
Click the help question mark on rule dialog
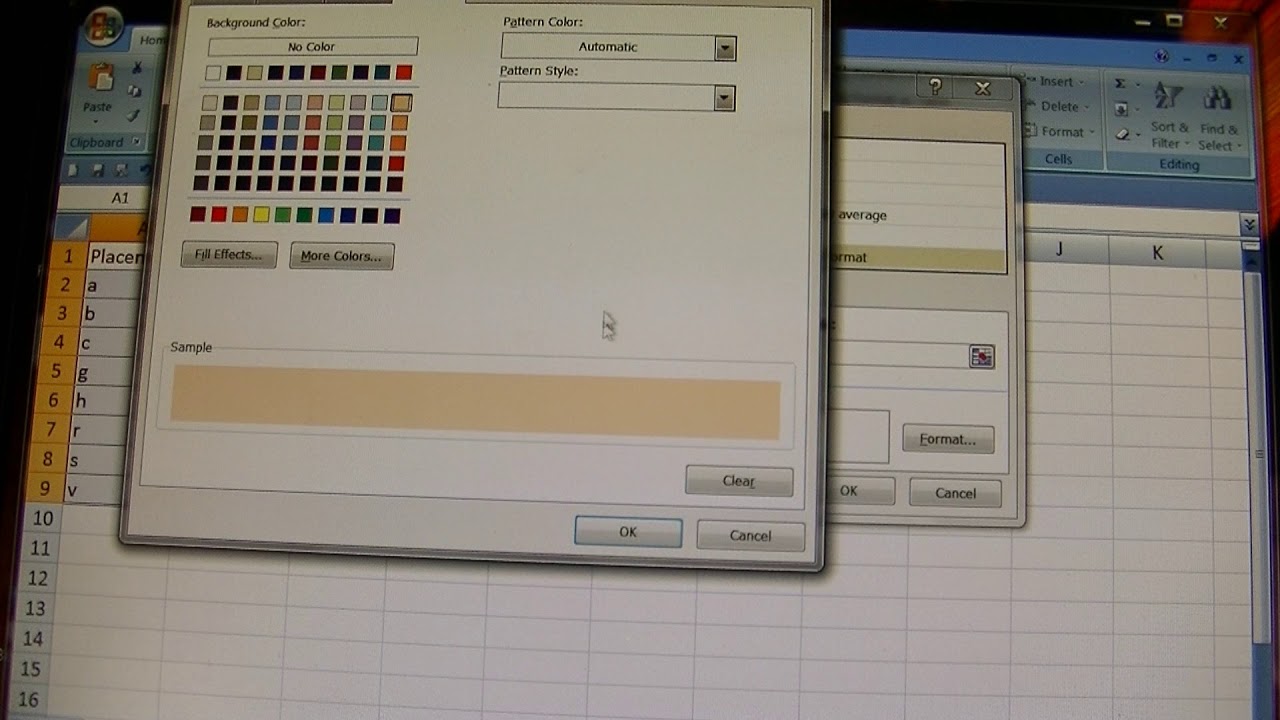pos(935,87)
